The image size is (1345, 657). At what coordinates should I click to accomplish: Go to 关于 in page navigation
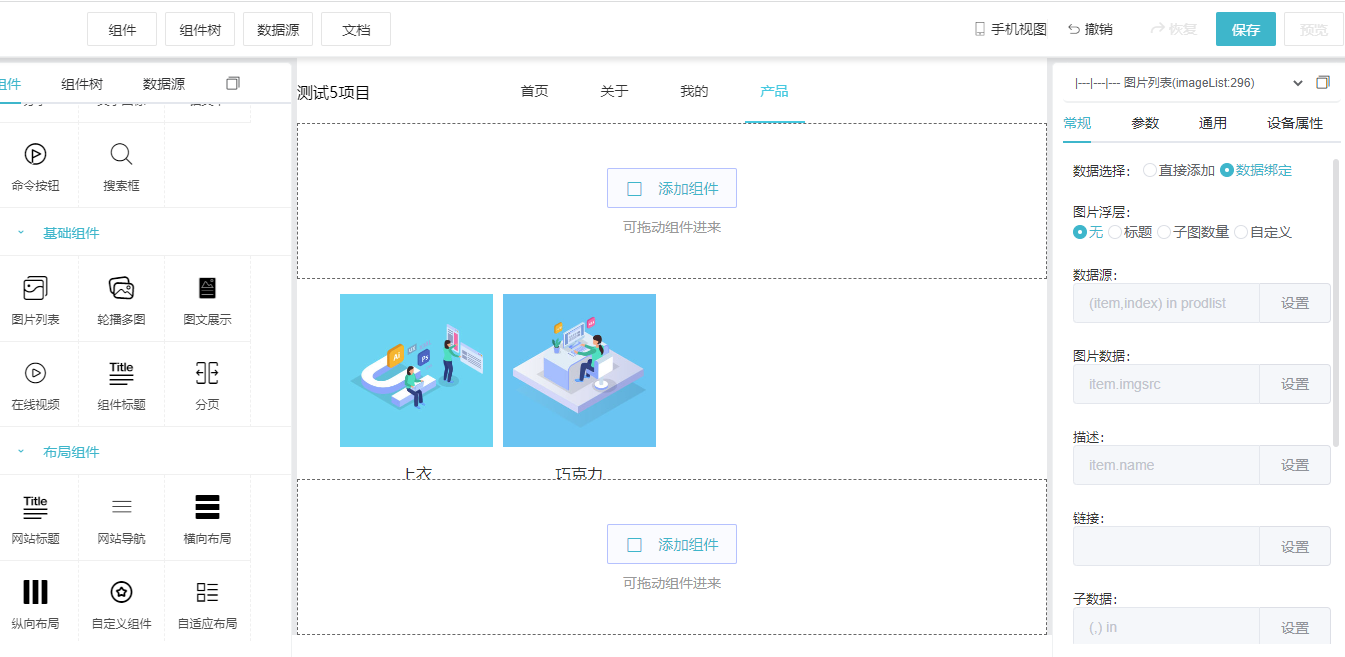(614, 91)
